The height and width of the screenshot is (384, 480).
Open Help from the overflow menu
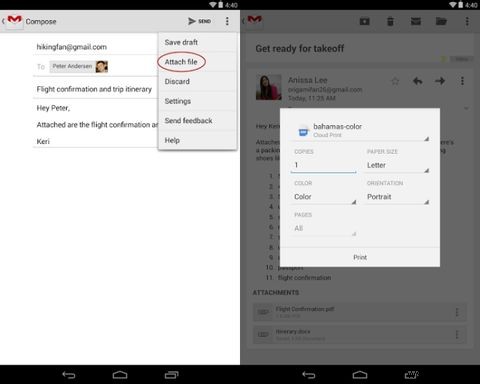[197, 140]
